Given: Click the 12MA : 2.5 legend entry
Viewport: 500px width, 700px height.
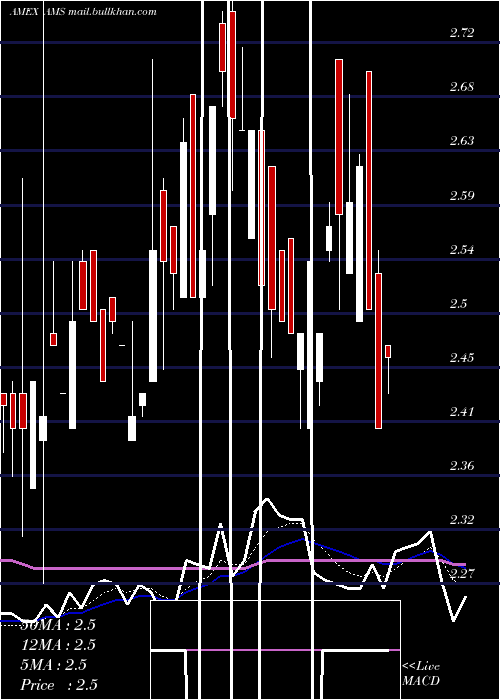Looking at the screenshot, I should 58,645.
